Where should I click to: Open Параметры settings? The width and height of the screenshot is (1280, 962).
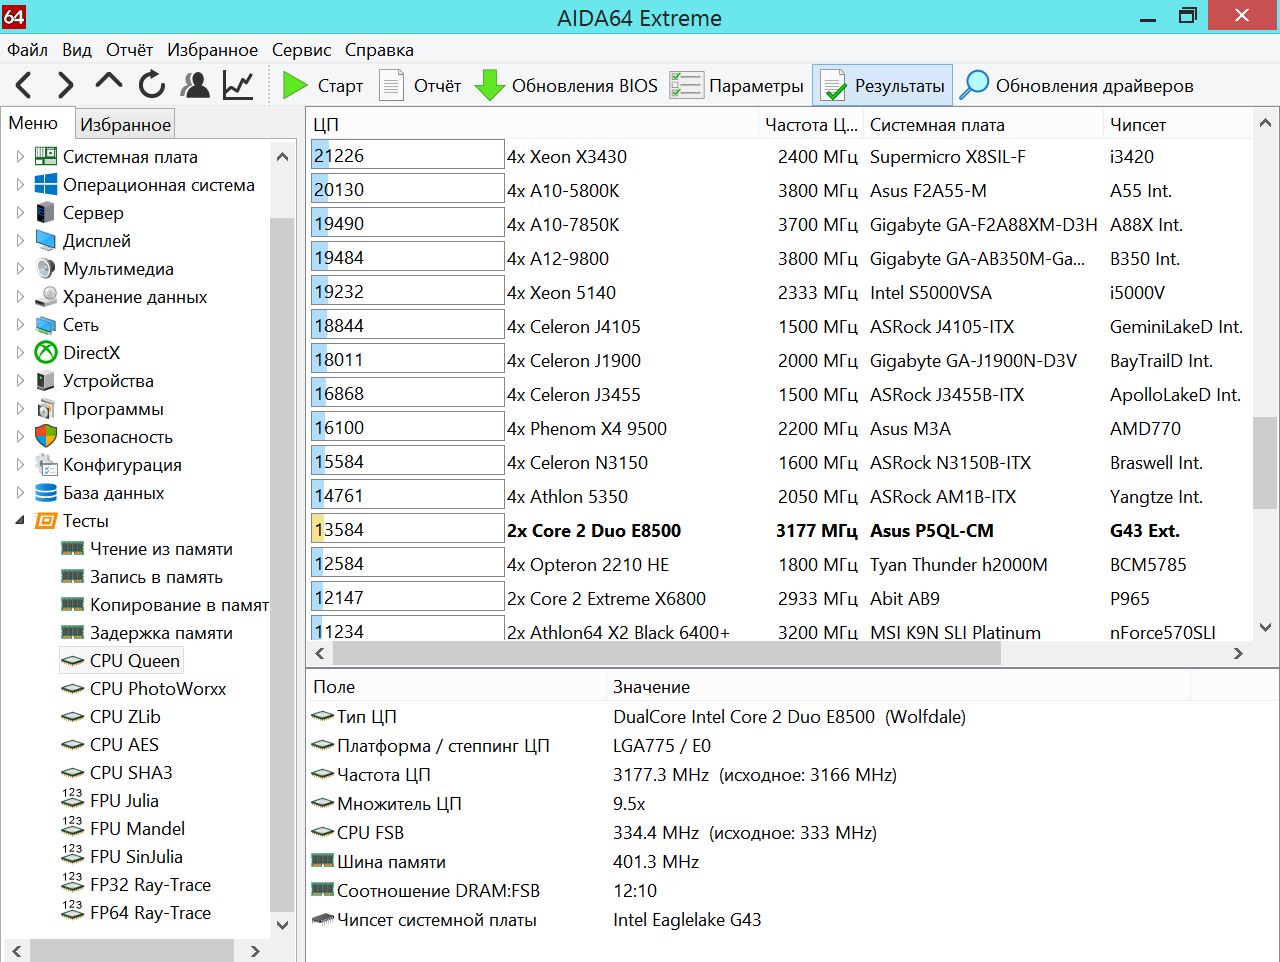pos(737,86)
